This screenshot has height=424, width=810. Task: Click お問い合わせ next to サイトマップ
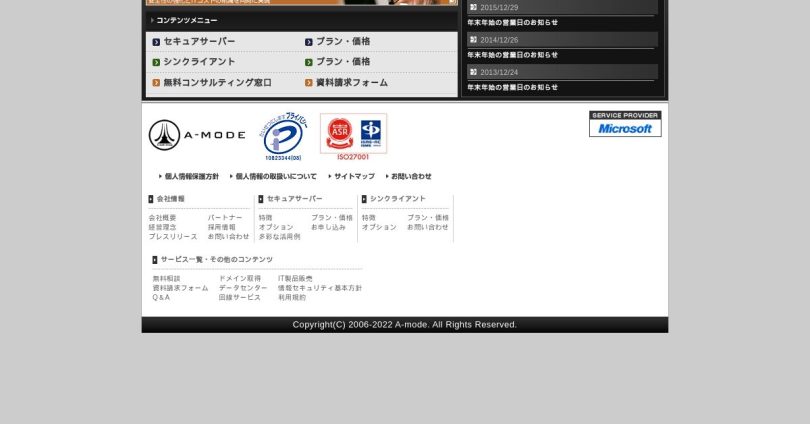(411, 177)
